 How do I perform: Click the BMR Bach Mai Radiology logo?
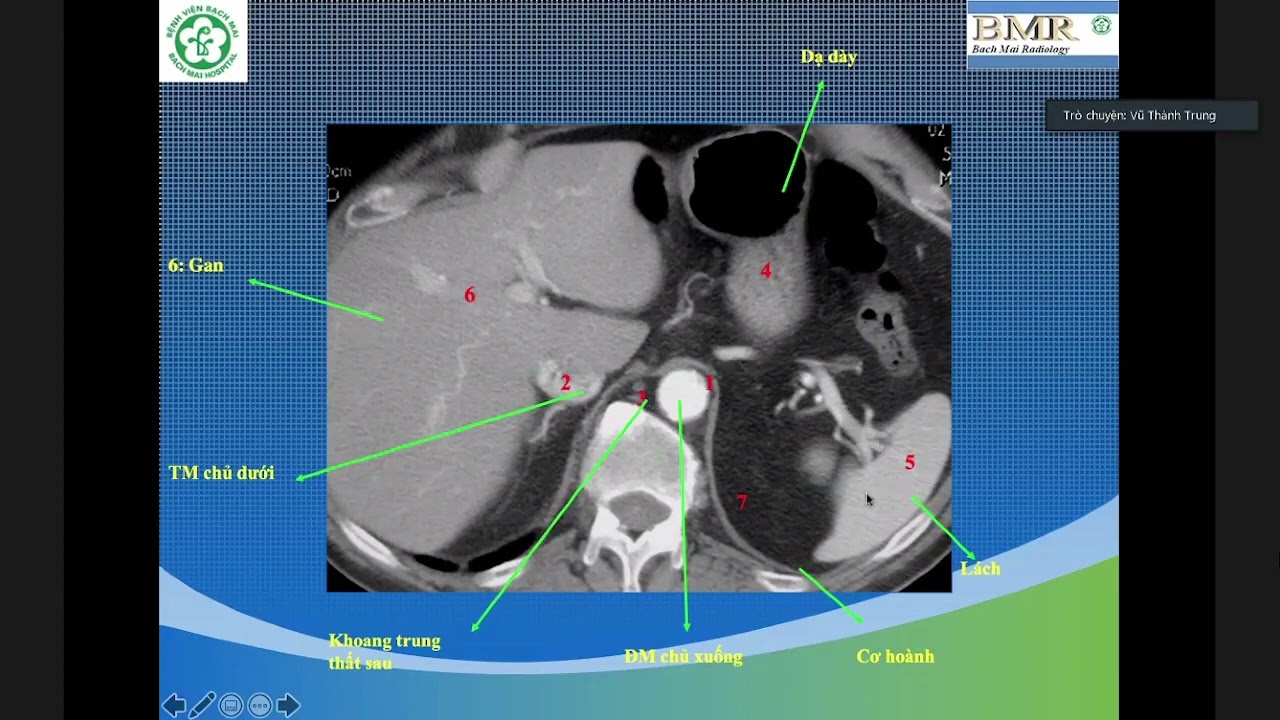point(1042,35)
